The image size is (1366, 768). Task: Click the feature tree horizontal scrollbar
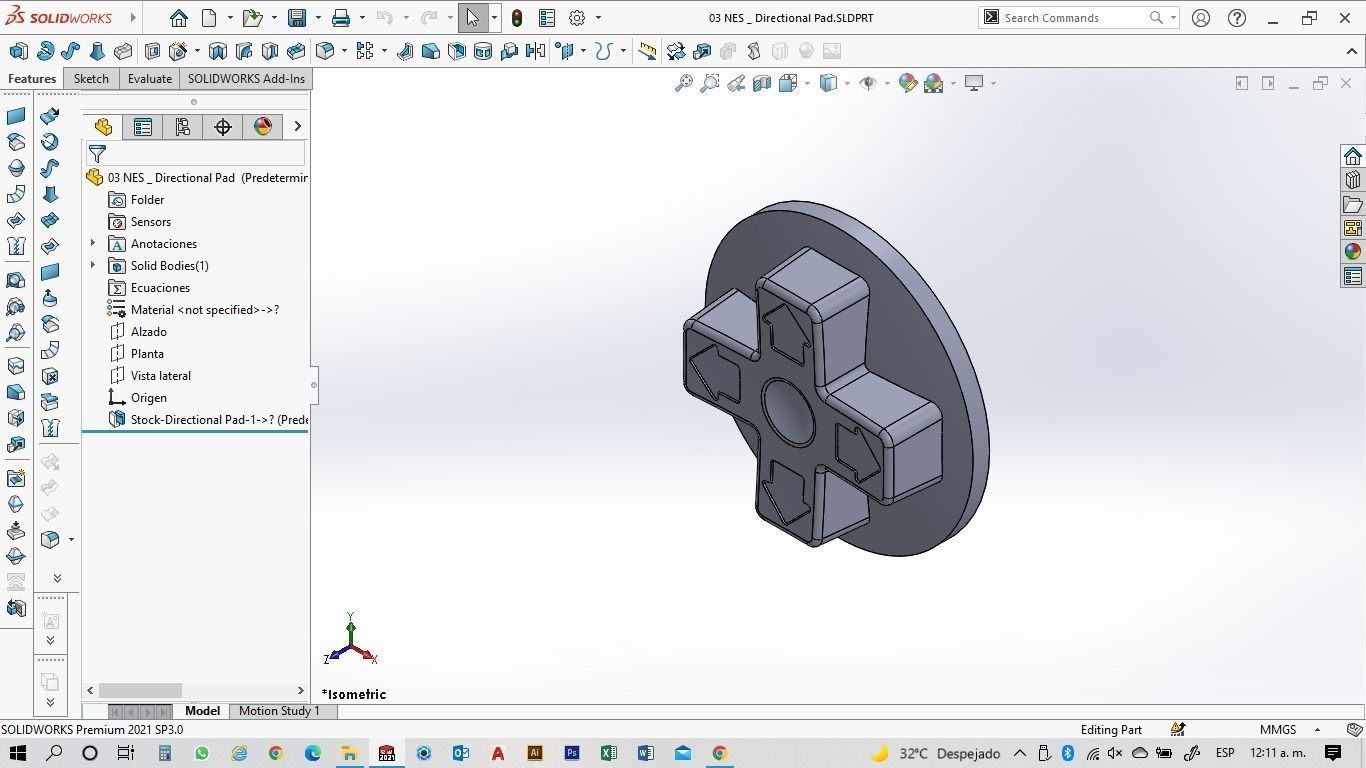[x=140, y=690]
